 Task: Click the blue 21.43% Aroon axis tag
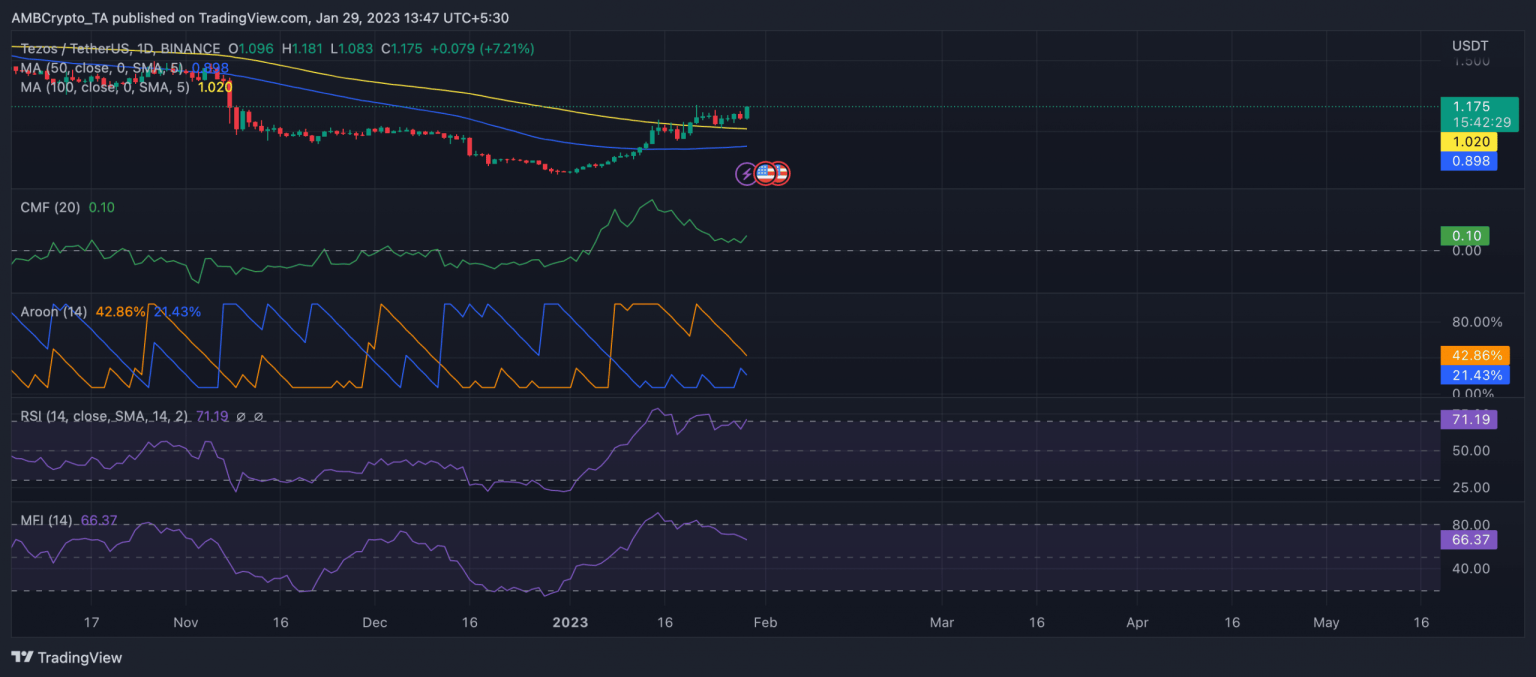coord(1474,375)
